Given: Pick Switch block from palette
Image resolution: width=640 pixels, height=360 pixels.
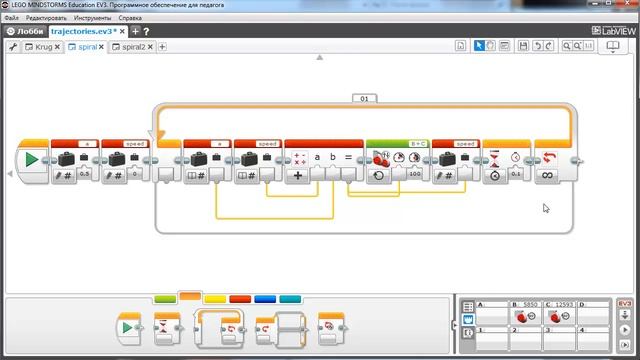Looking at the screenshot, I should (281, 330).
